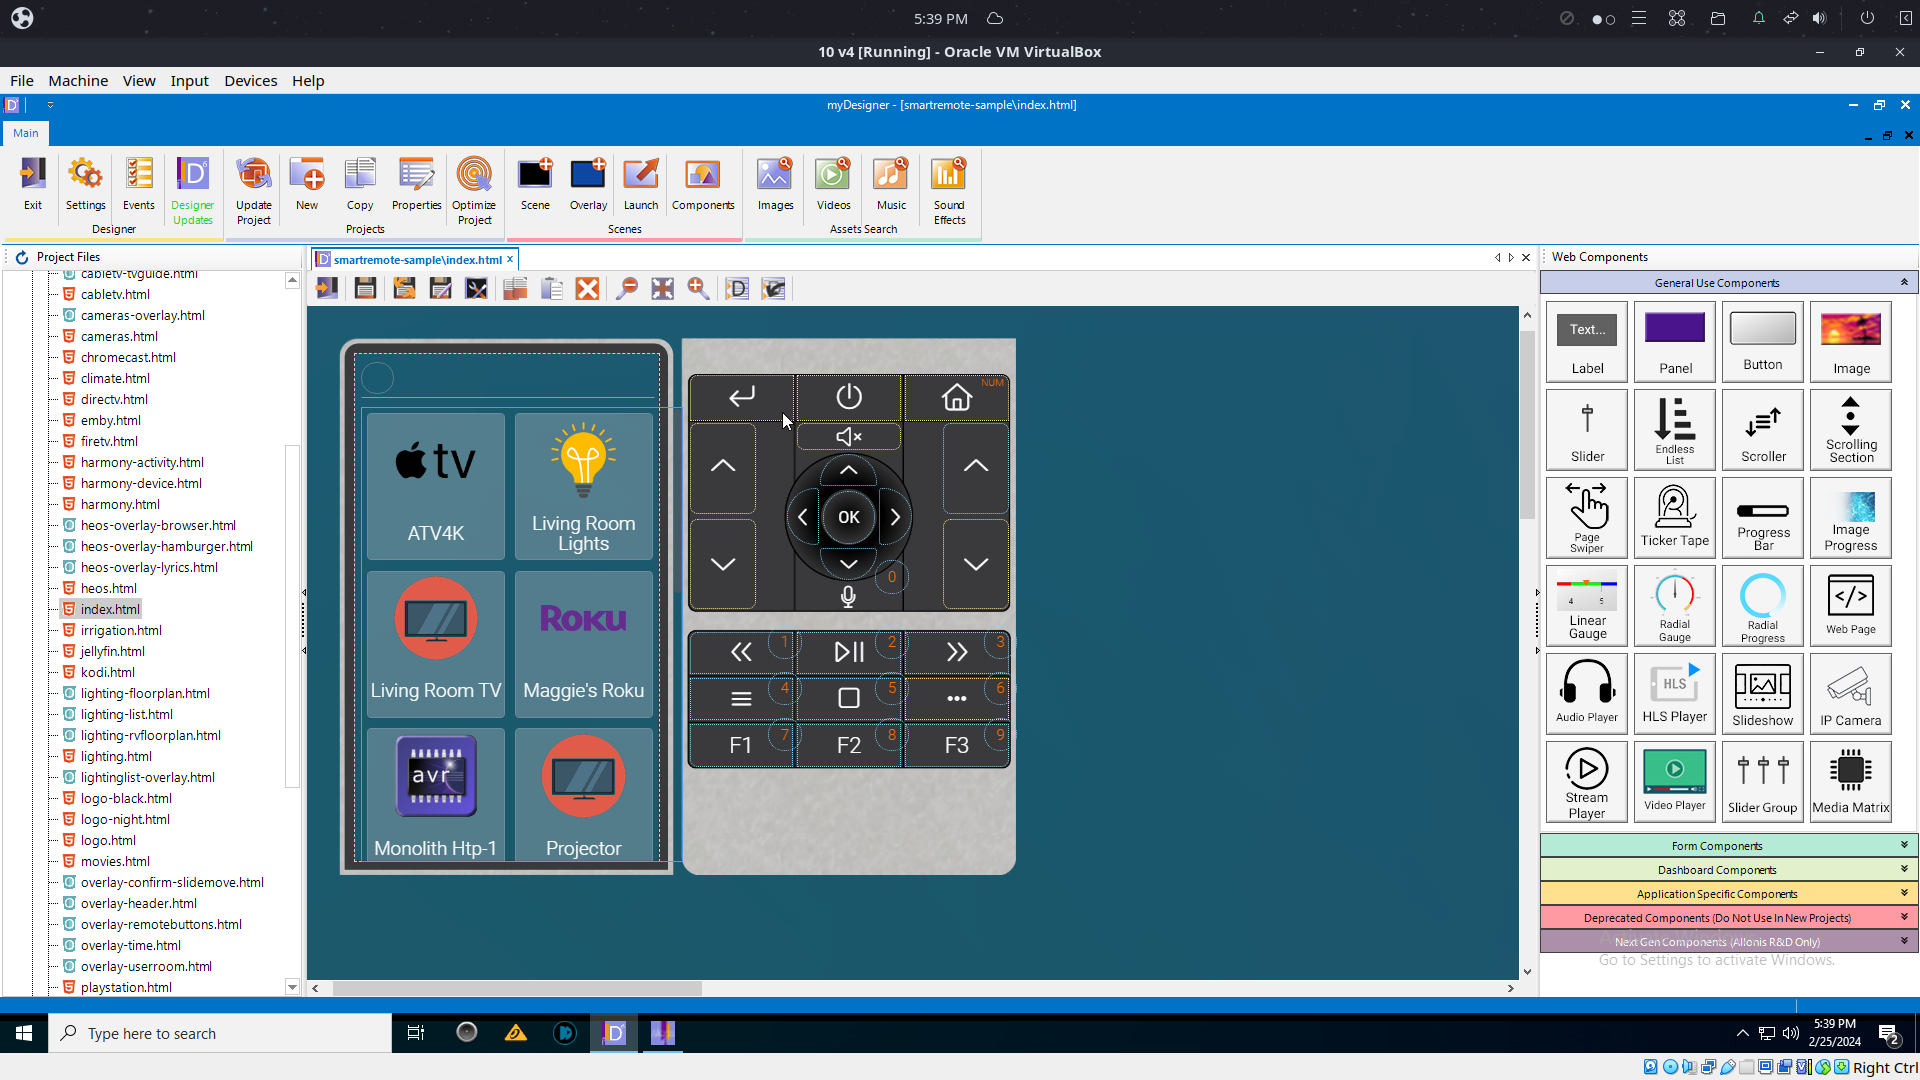
Task: Zoom out the scene editor
Action: [627, 289]
